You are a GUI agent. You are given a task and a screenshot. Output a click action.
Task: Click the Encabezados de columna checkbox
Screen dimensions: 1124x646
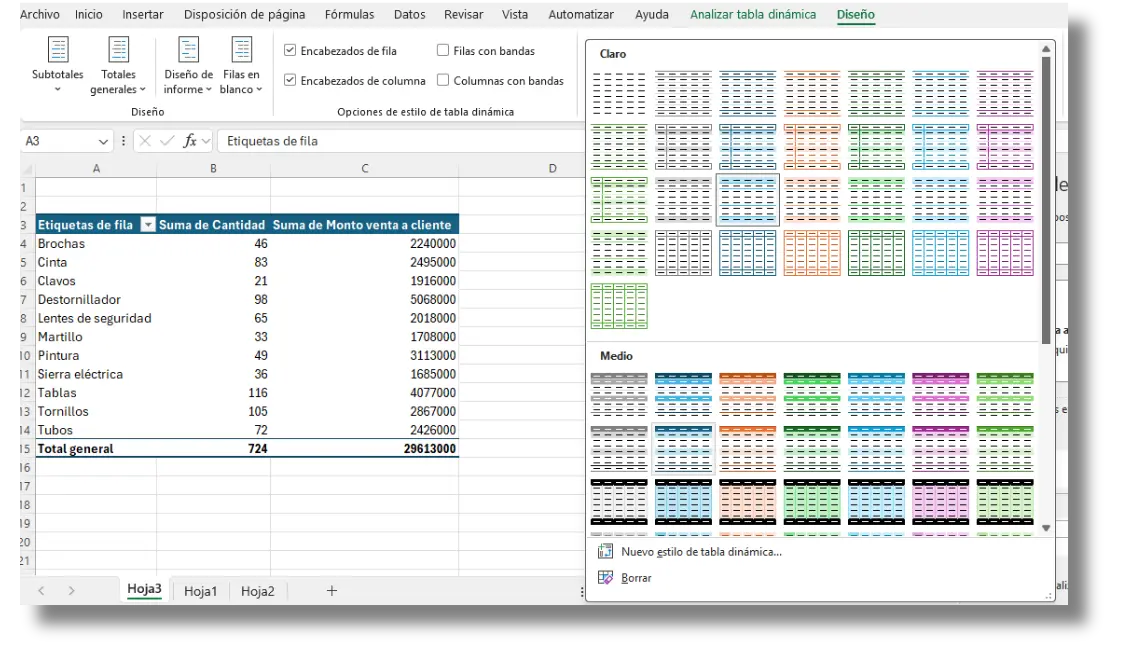pyautogui.click(x=290, y=80)
